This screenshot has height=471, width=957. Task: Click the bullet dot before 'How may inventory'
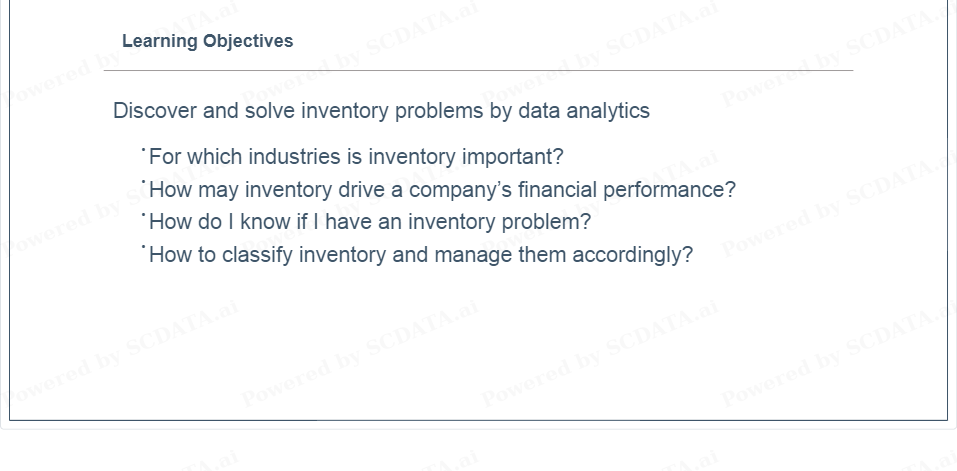[143, 181]
